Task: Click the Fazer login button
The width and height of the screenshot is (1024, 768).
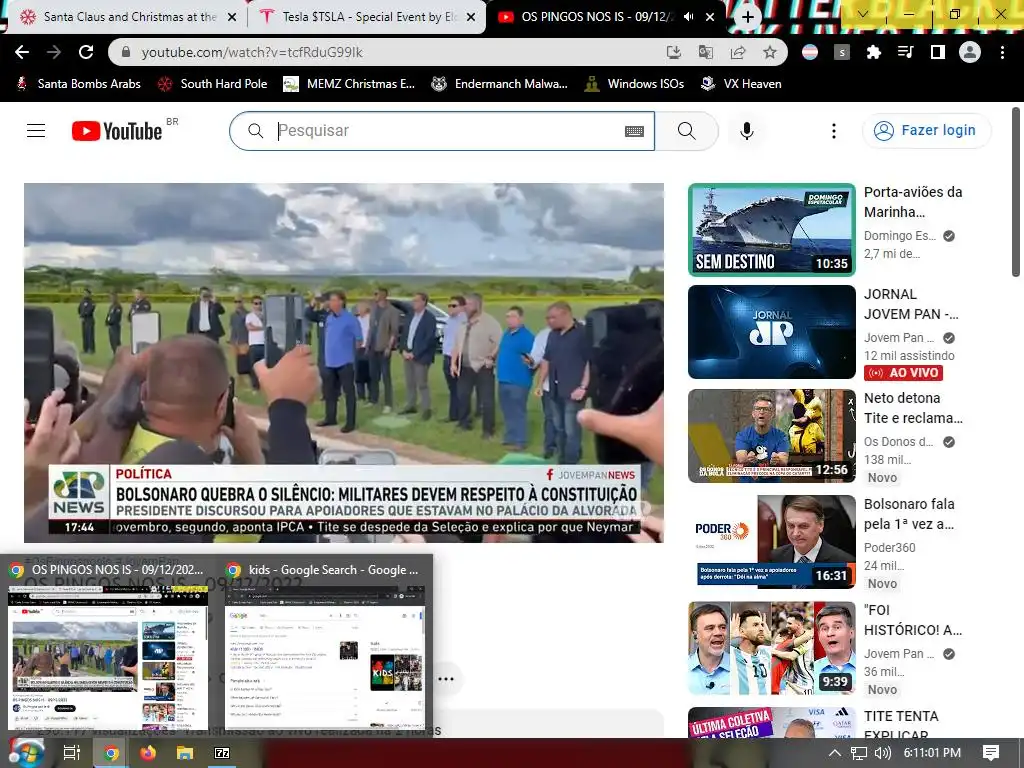Action: click(x=926, y=131)
